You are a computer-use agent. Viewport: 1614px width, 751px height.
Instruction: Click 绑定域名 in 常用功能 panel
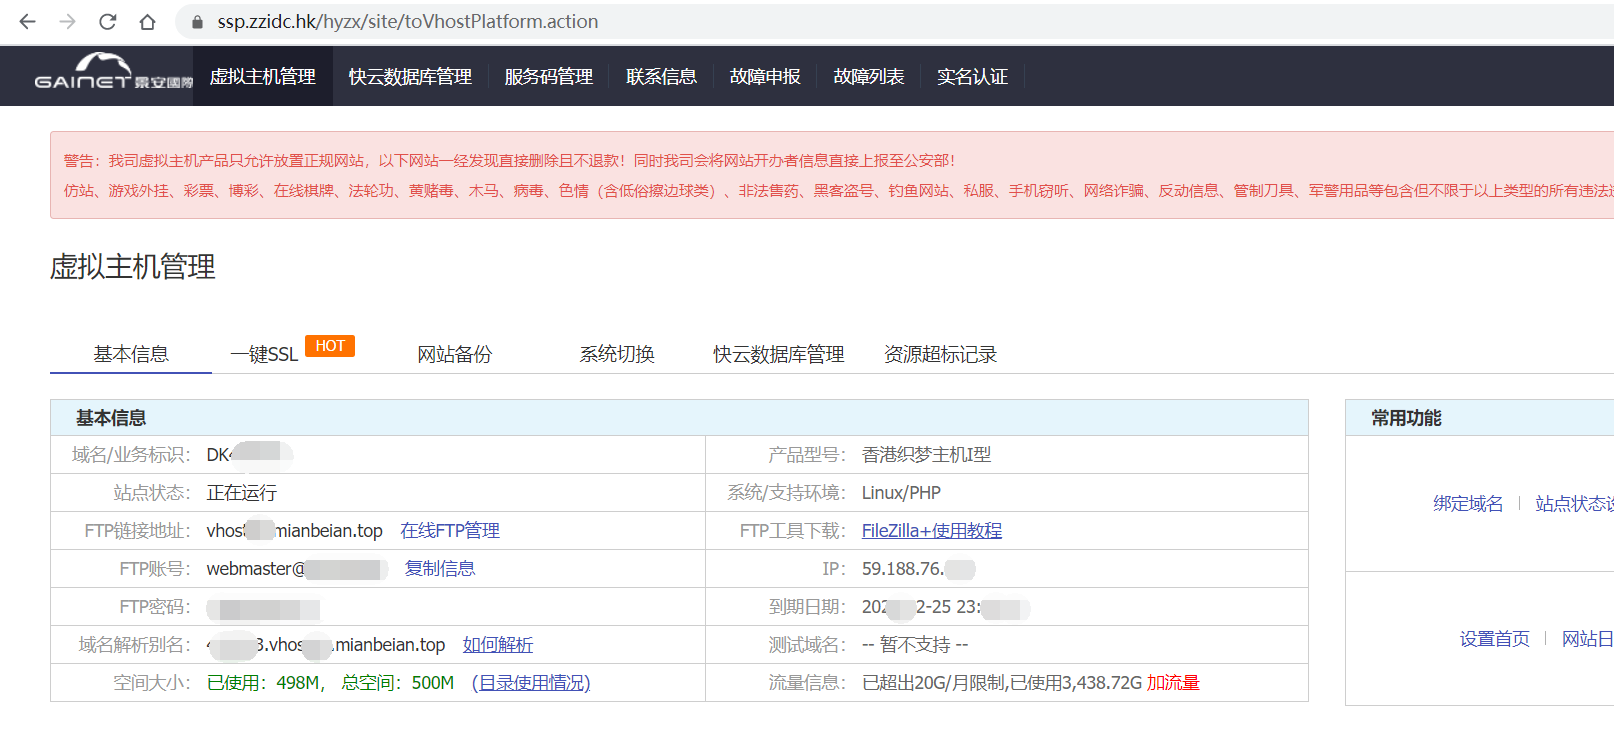(1467, 504)
